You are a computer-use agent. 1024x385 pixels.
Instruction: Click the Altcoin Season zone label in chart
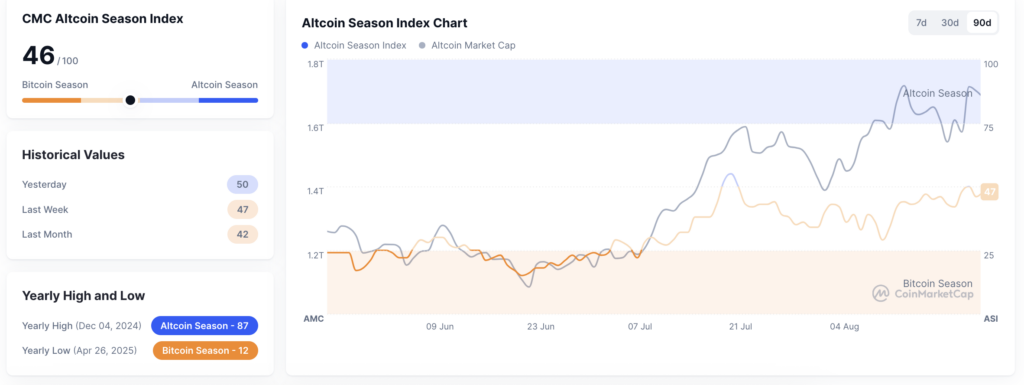click(x=937, y=93)
